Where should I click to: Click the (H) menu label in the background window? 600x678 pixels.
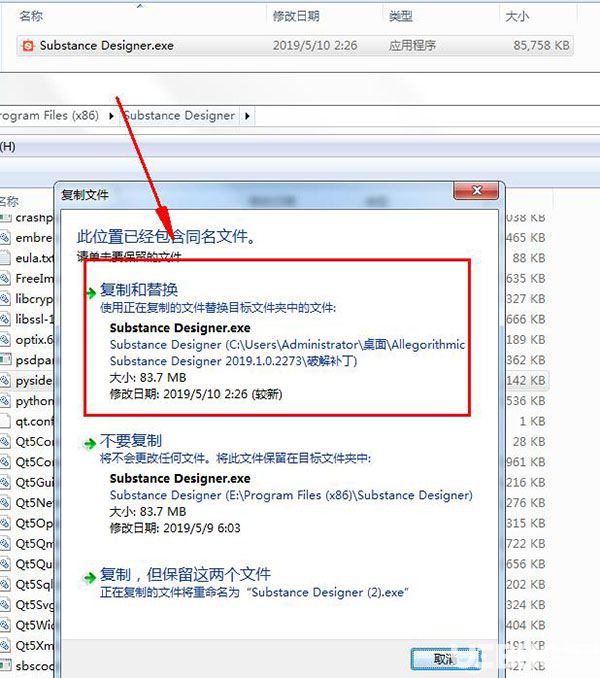[x=8, y=147]
